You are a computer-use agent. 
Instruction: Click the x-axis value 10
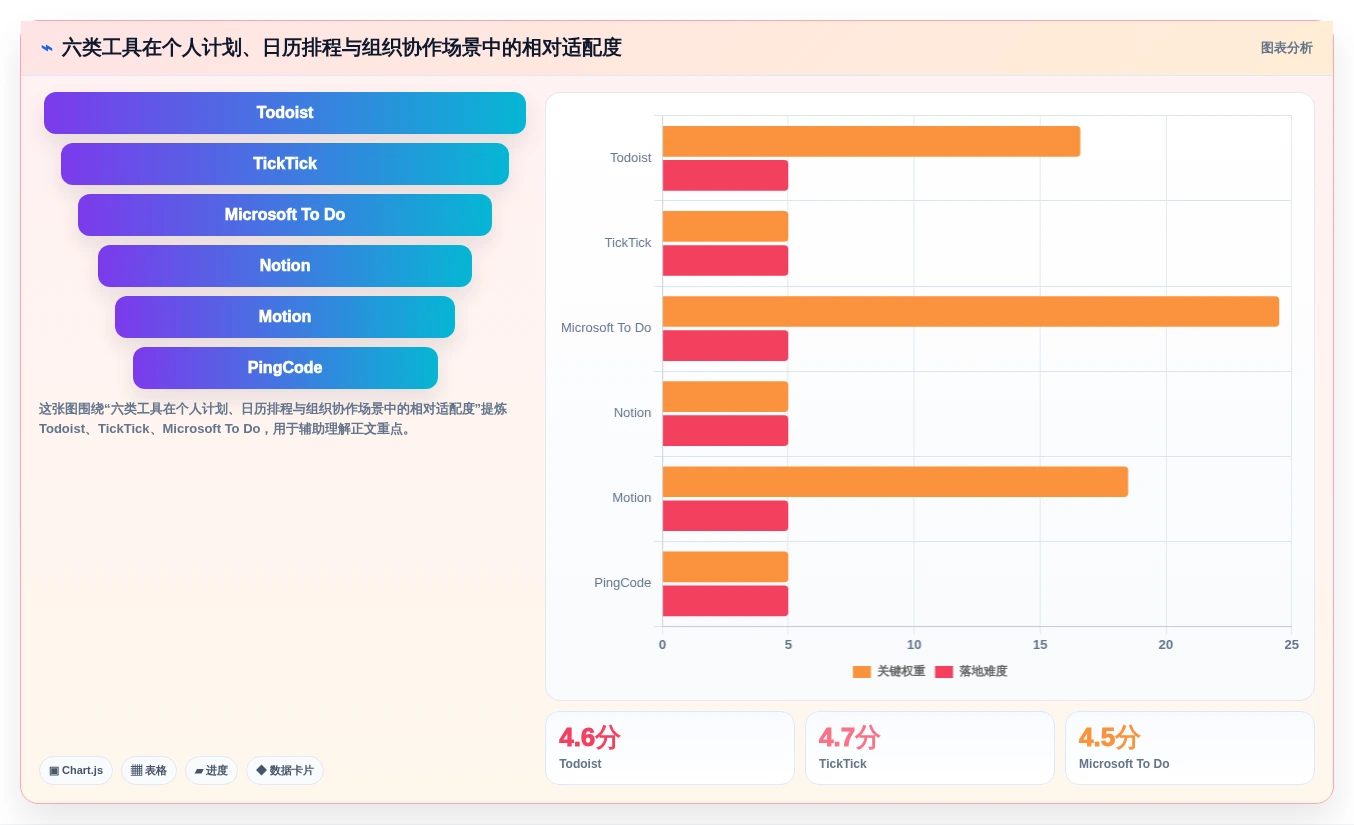(x=914, y=645)
